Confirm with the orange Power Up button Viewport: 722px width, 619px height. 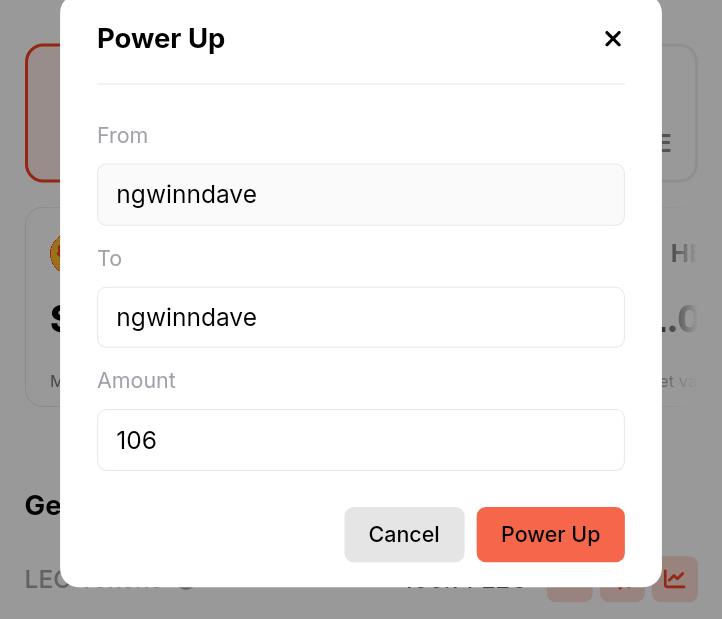point(550,534)
